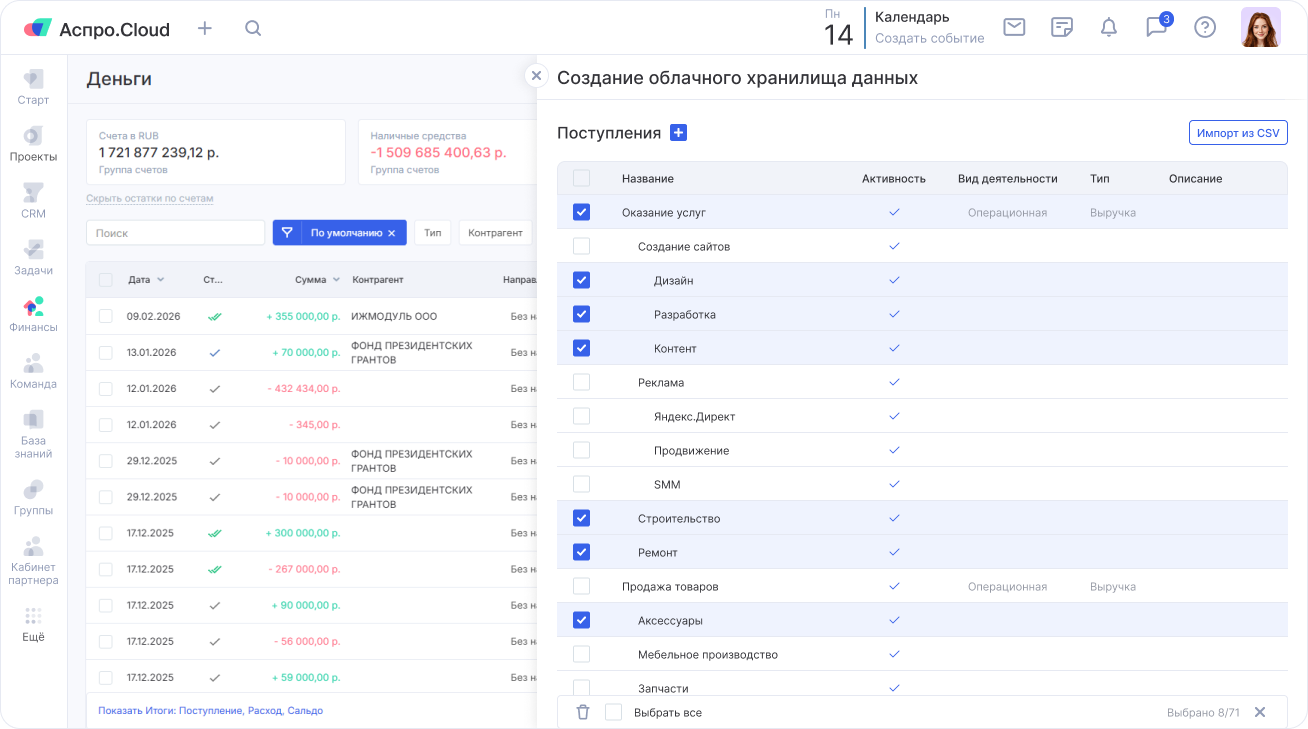The width and height of the screenshot is (1308, 729).
Task: Click the search magnifier icon in header
Action: point(253,28)
